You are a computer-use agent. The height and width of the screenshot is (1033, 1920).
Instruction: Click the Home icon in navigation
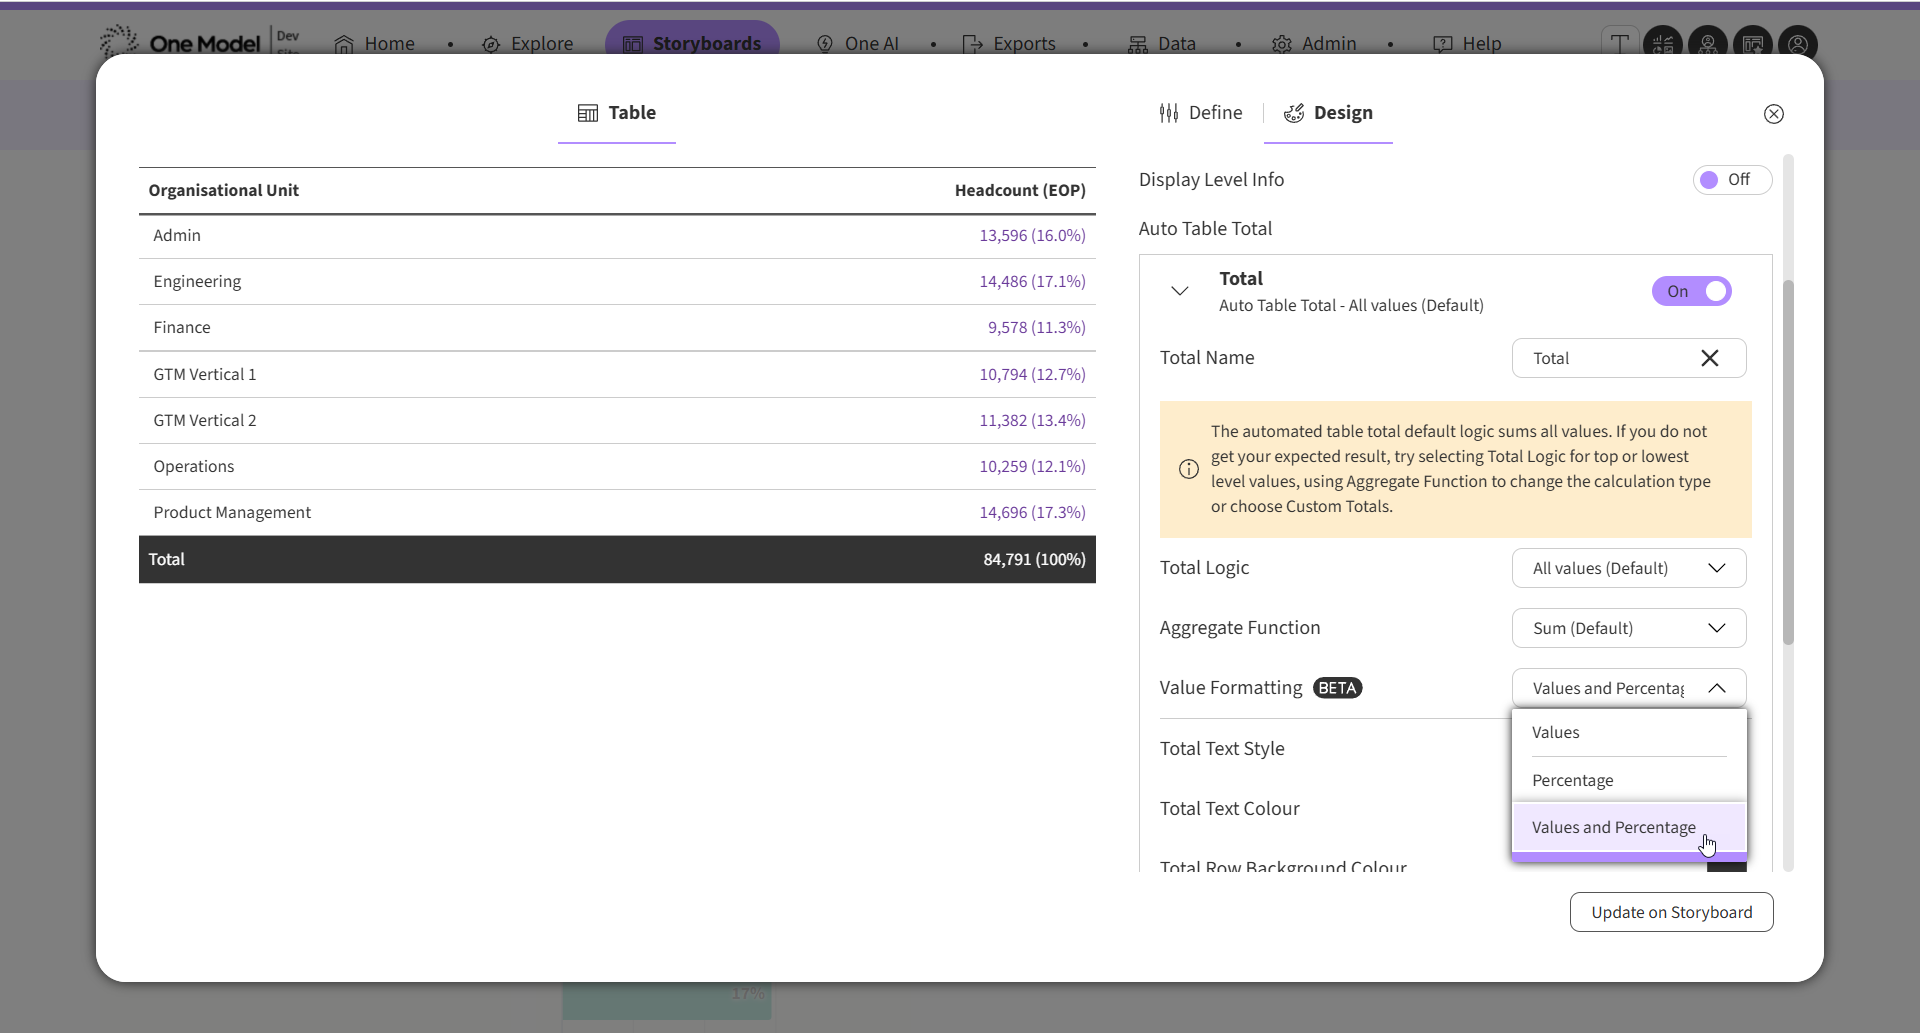pyautogui.click(x=344, y=44)
